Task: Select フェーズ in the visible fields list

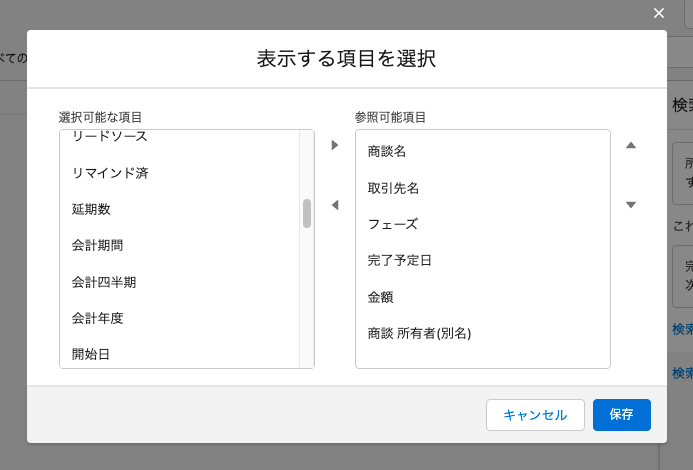Action: [483, 225]
